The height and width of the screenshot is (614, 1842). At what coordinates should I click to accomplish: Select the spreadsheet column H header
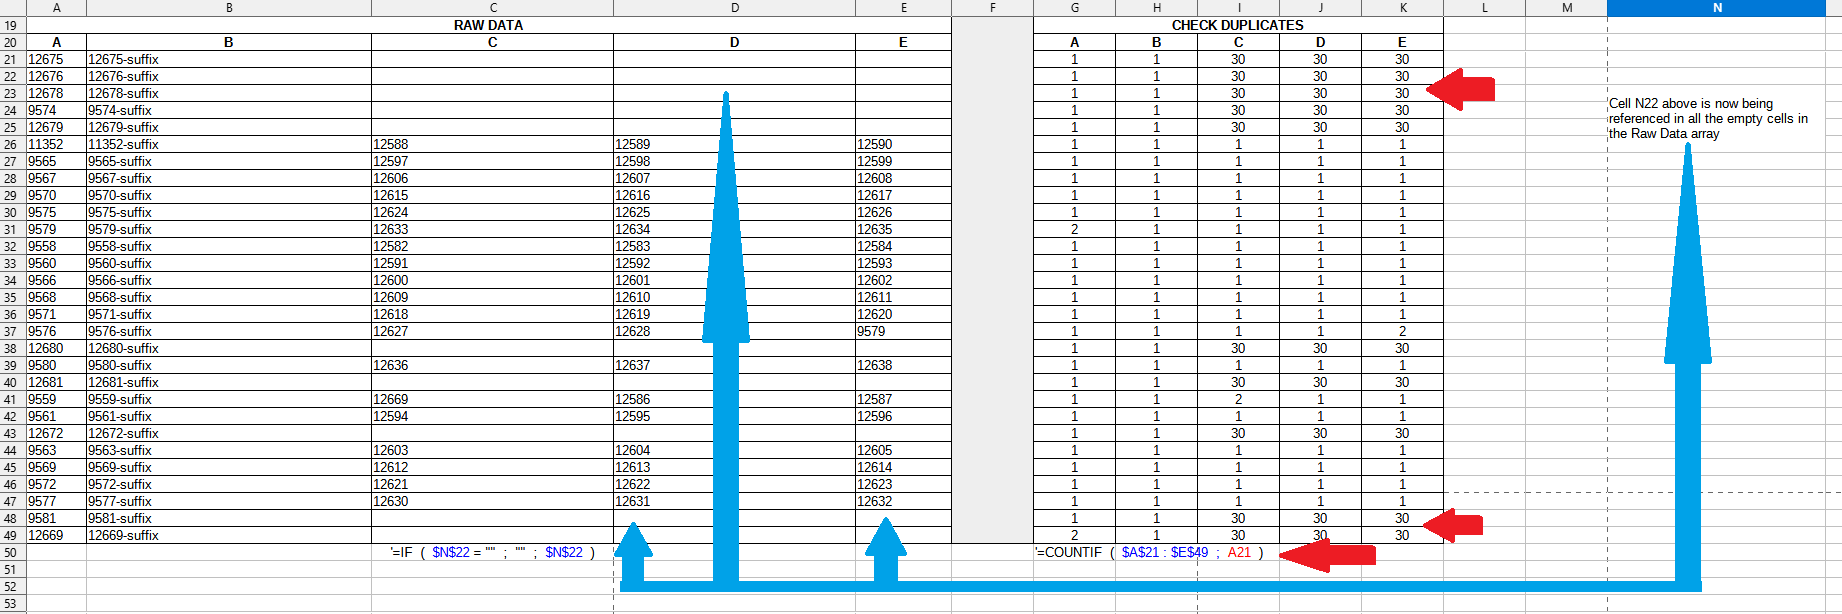1156,8
